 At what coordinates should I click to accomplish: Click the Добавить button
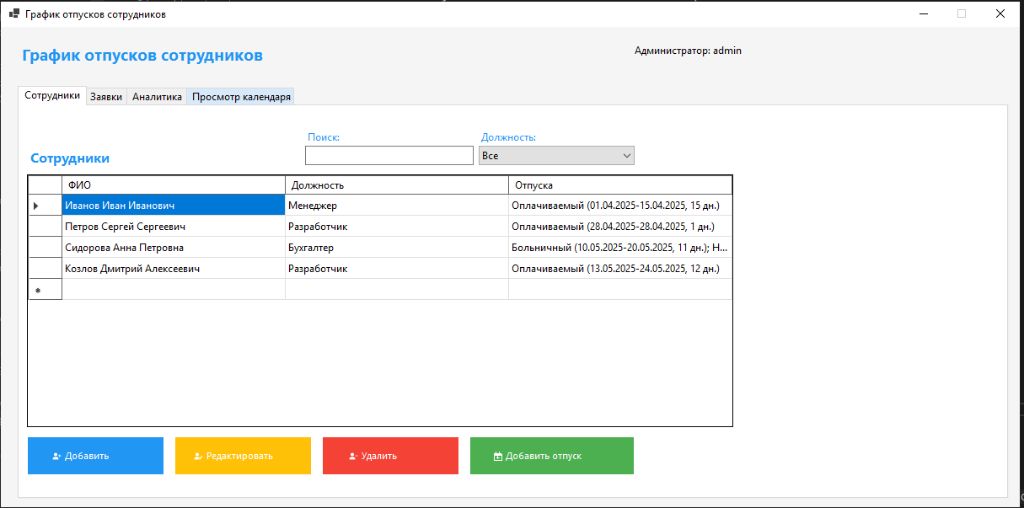point(95,456)
